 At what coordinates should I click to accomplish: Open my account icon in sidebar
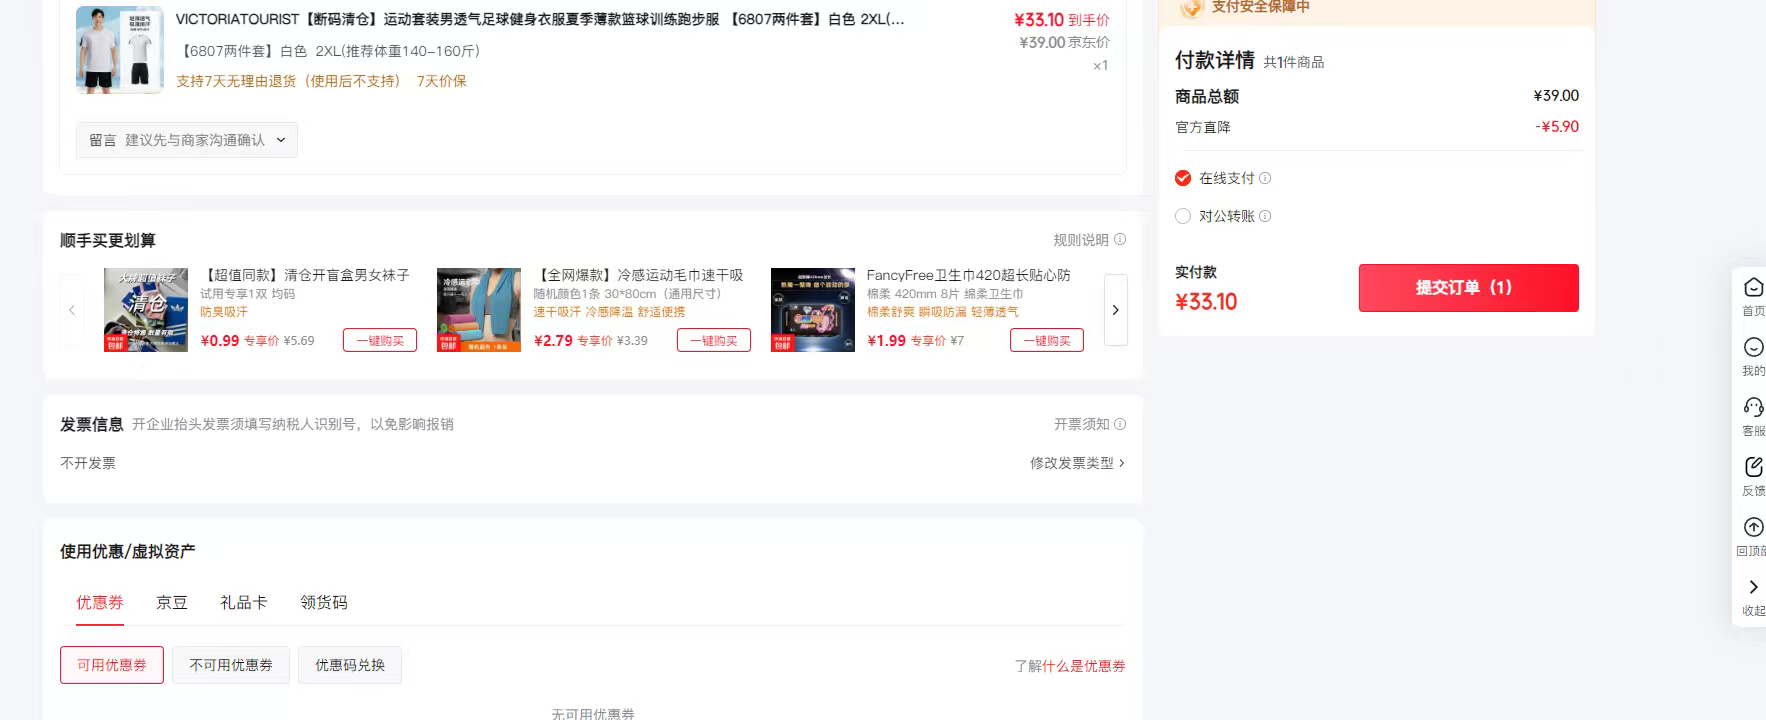click(x=1753, y=347)
